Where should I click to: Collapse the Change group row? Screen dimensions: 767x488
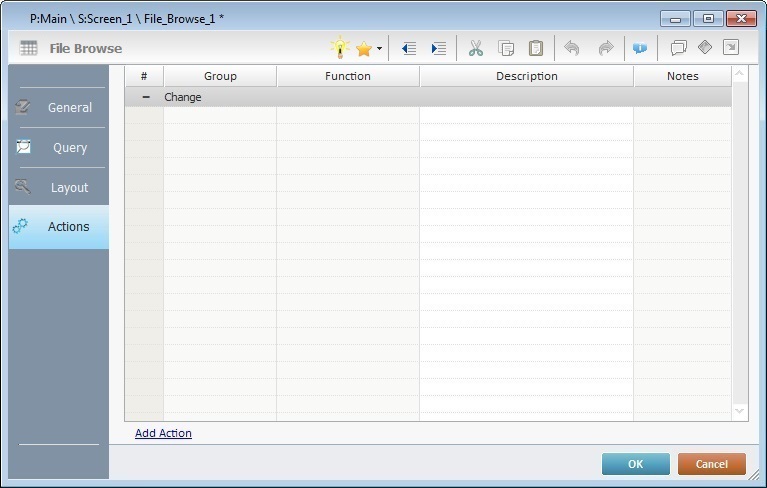click(145, 97)
